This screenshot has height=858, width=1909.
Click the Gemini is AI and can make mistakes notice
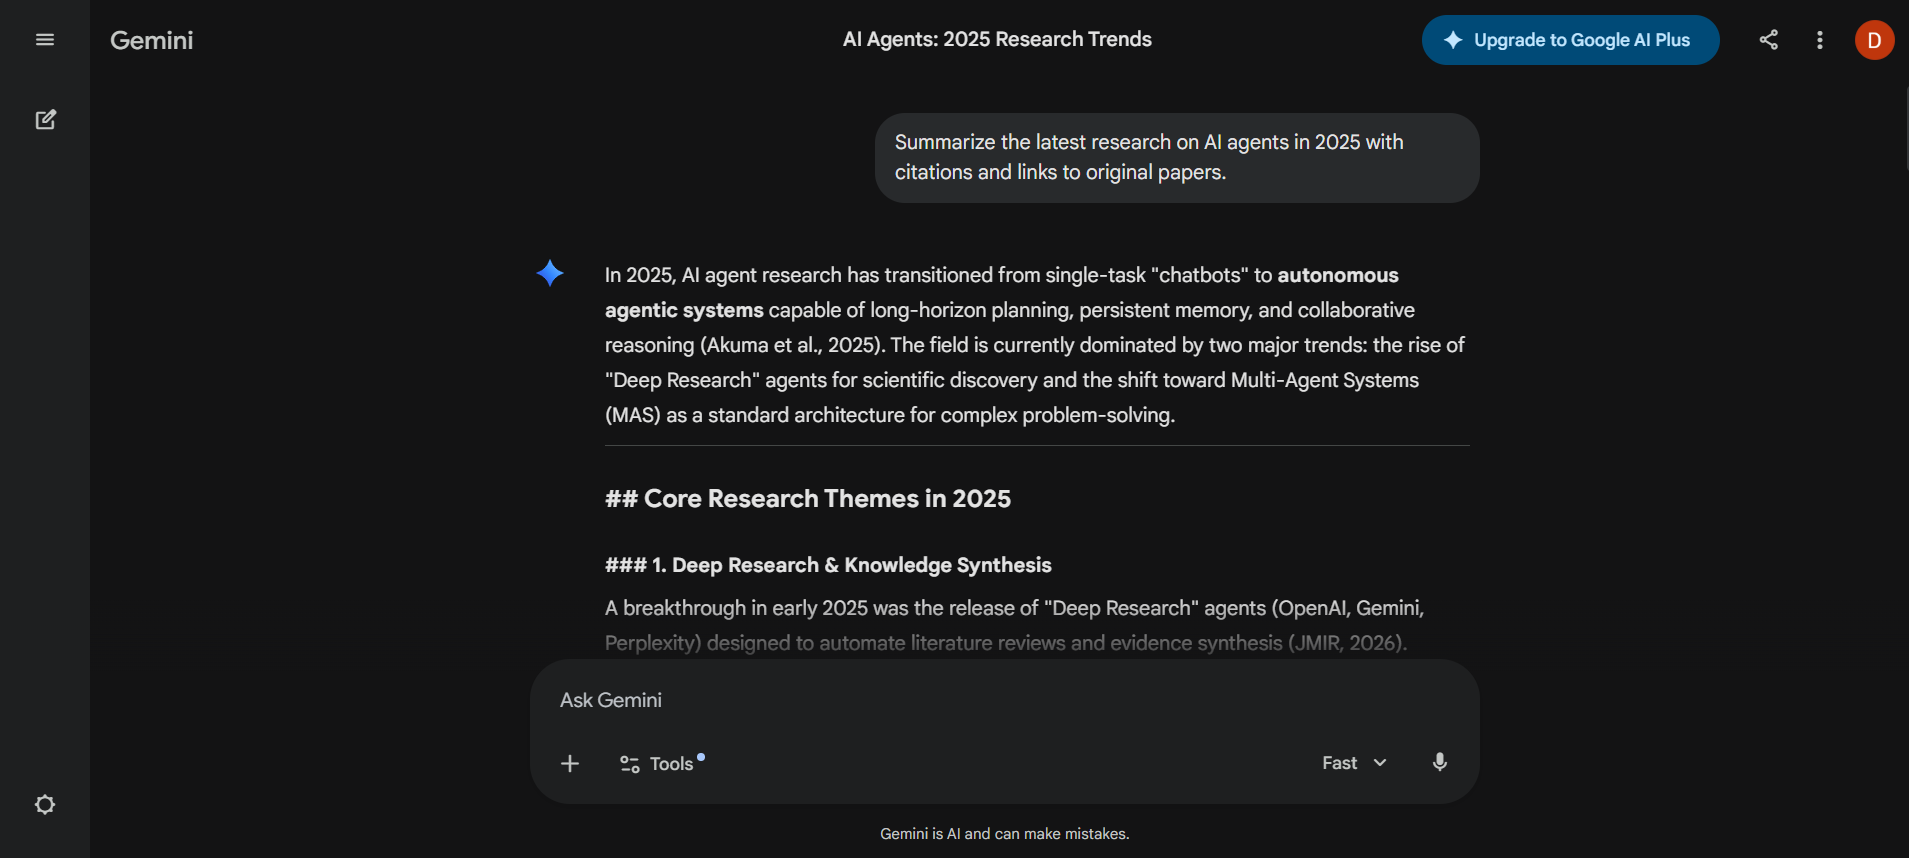[1004, 834]
